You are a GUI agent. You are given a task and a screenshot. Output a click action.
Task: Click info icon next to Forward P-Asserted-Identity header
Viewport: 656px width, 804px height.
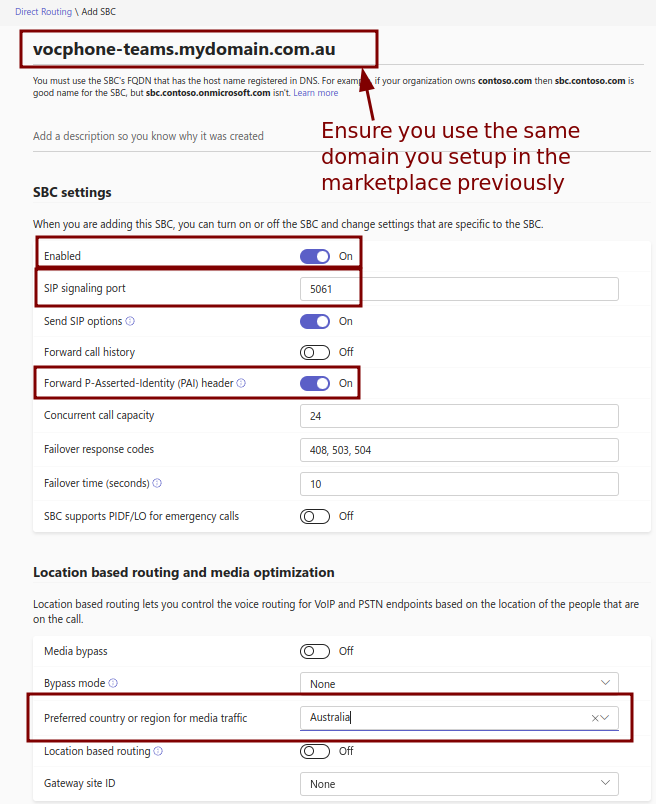point(241,383)
